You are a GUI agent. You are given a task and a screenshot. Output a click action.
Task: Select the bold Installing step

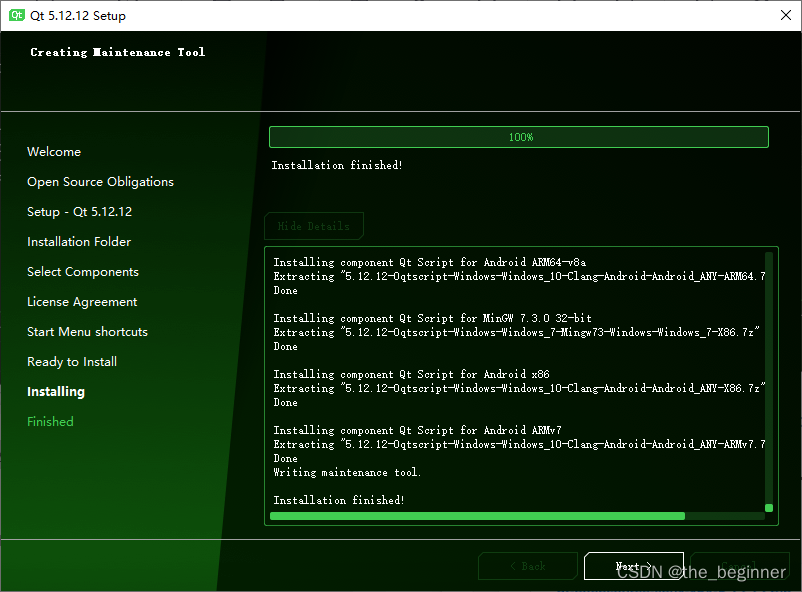point(56,392)
